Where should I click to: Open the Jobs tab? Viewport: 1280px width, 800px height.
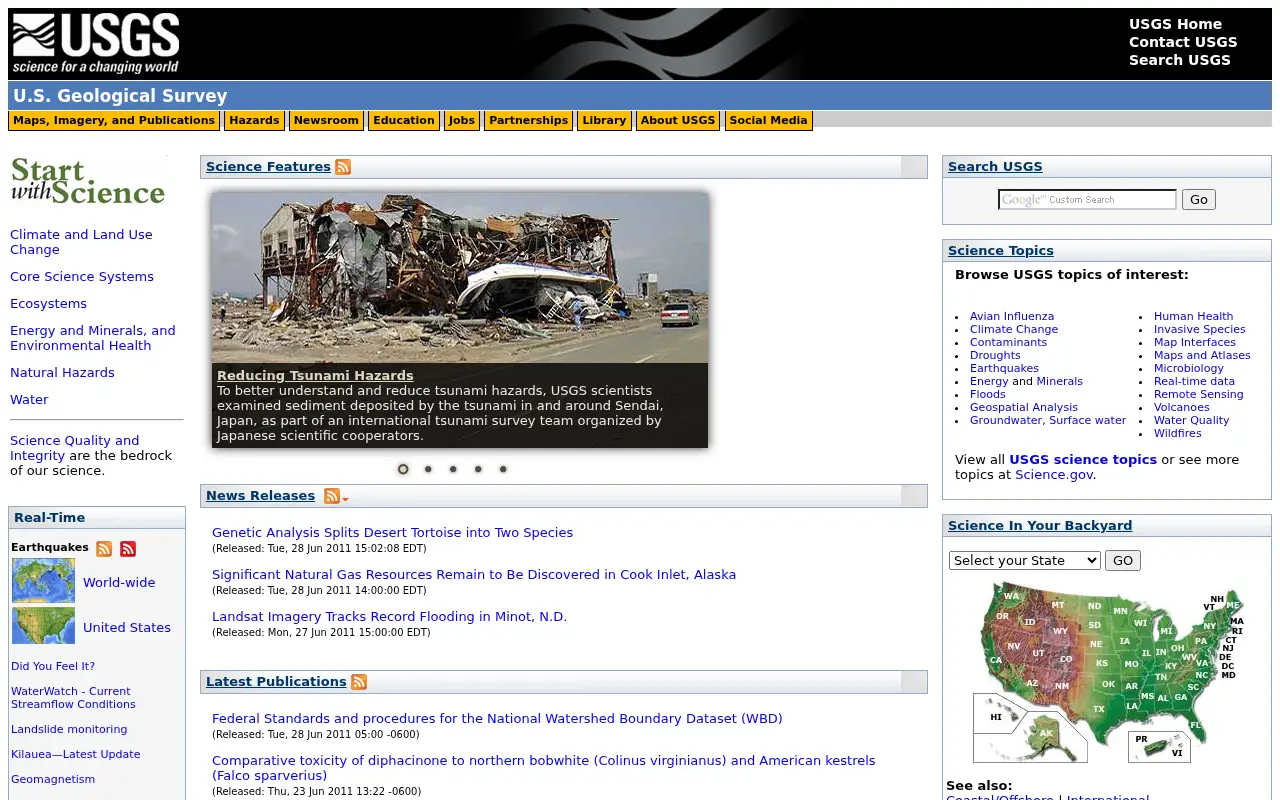point(462,121)
